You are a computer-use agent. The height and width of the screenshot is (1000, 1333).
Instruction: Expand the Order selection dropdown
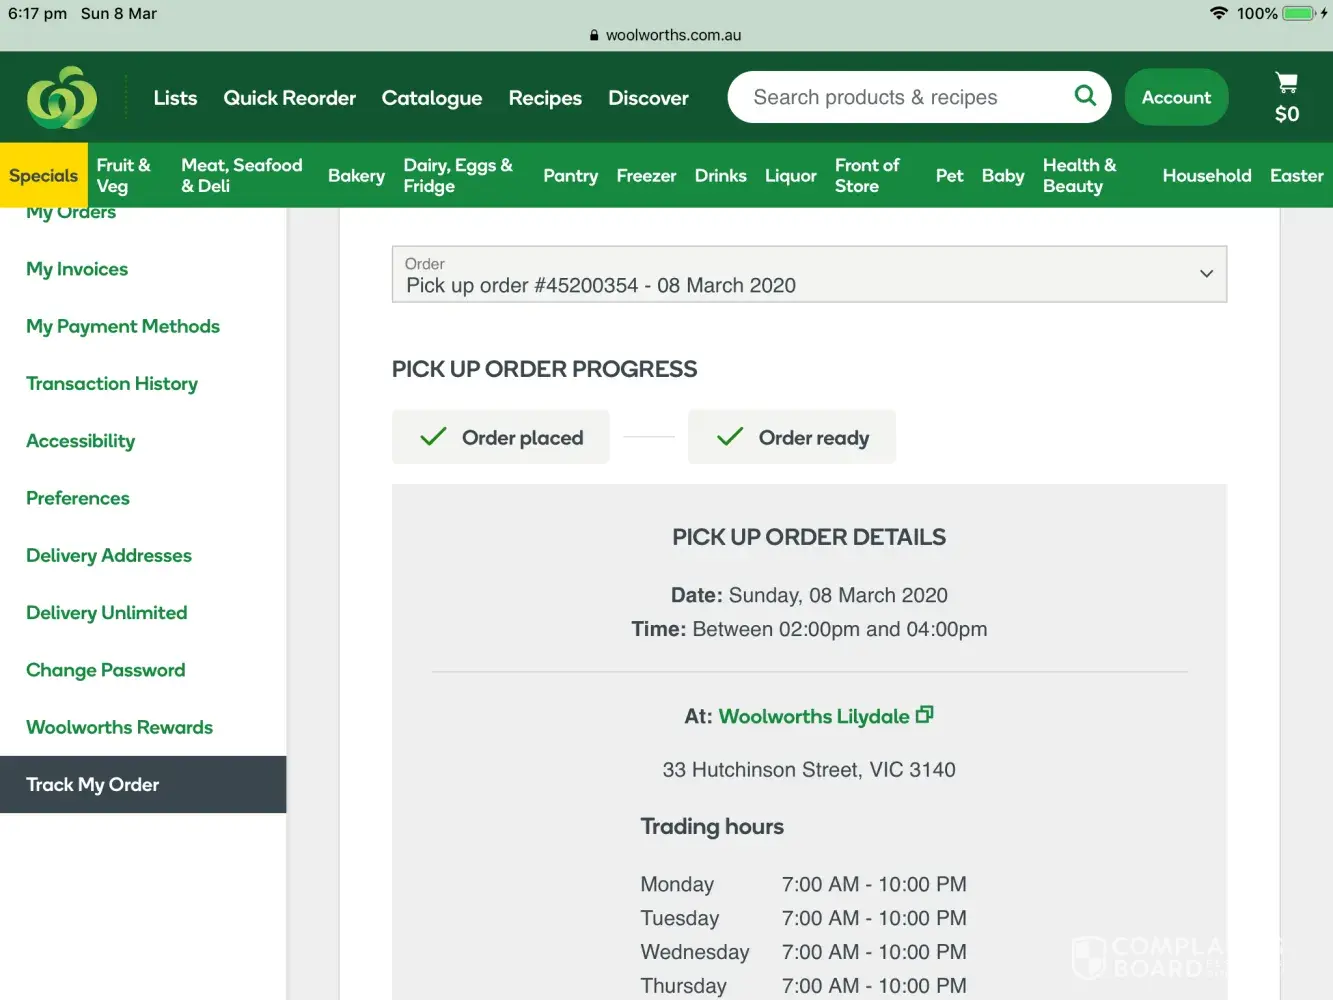(x=808, y=275)
